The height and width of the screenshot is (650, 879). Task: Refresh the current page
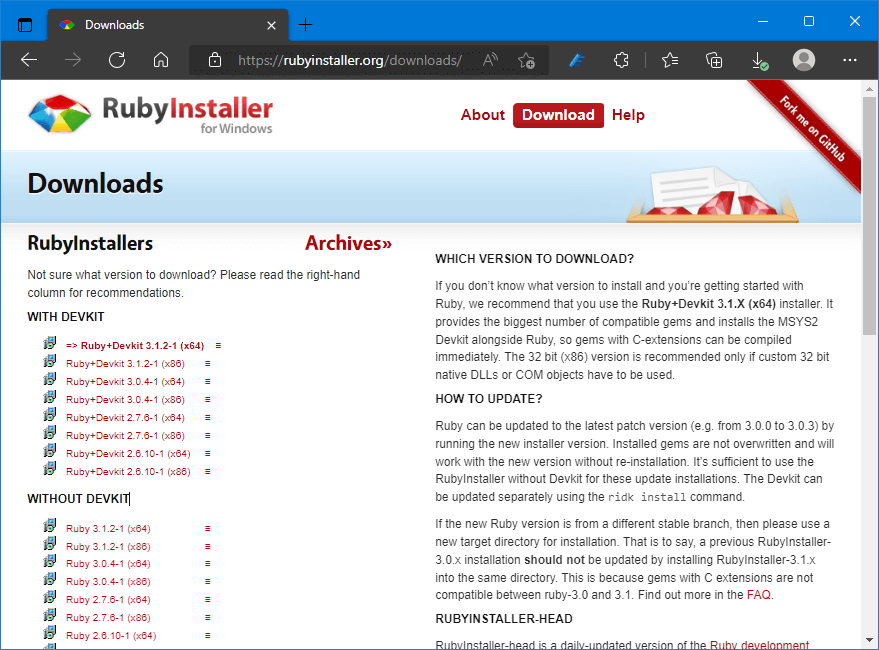117,59
